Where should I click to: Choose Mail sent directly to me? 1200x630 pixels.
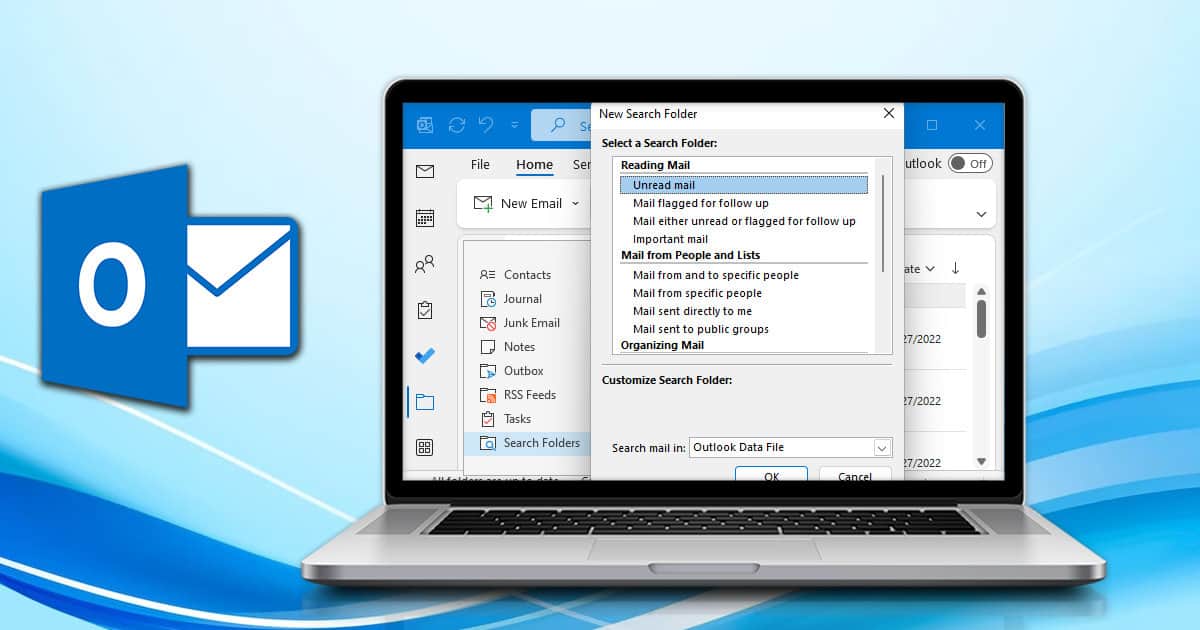[x=692, y=311]
